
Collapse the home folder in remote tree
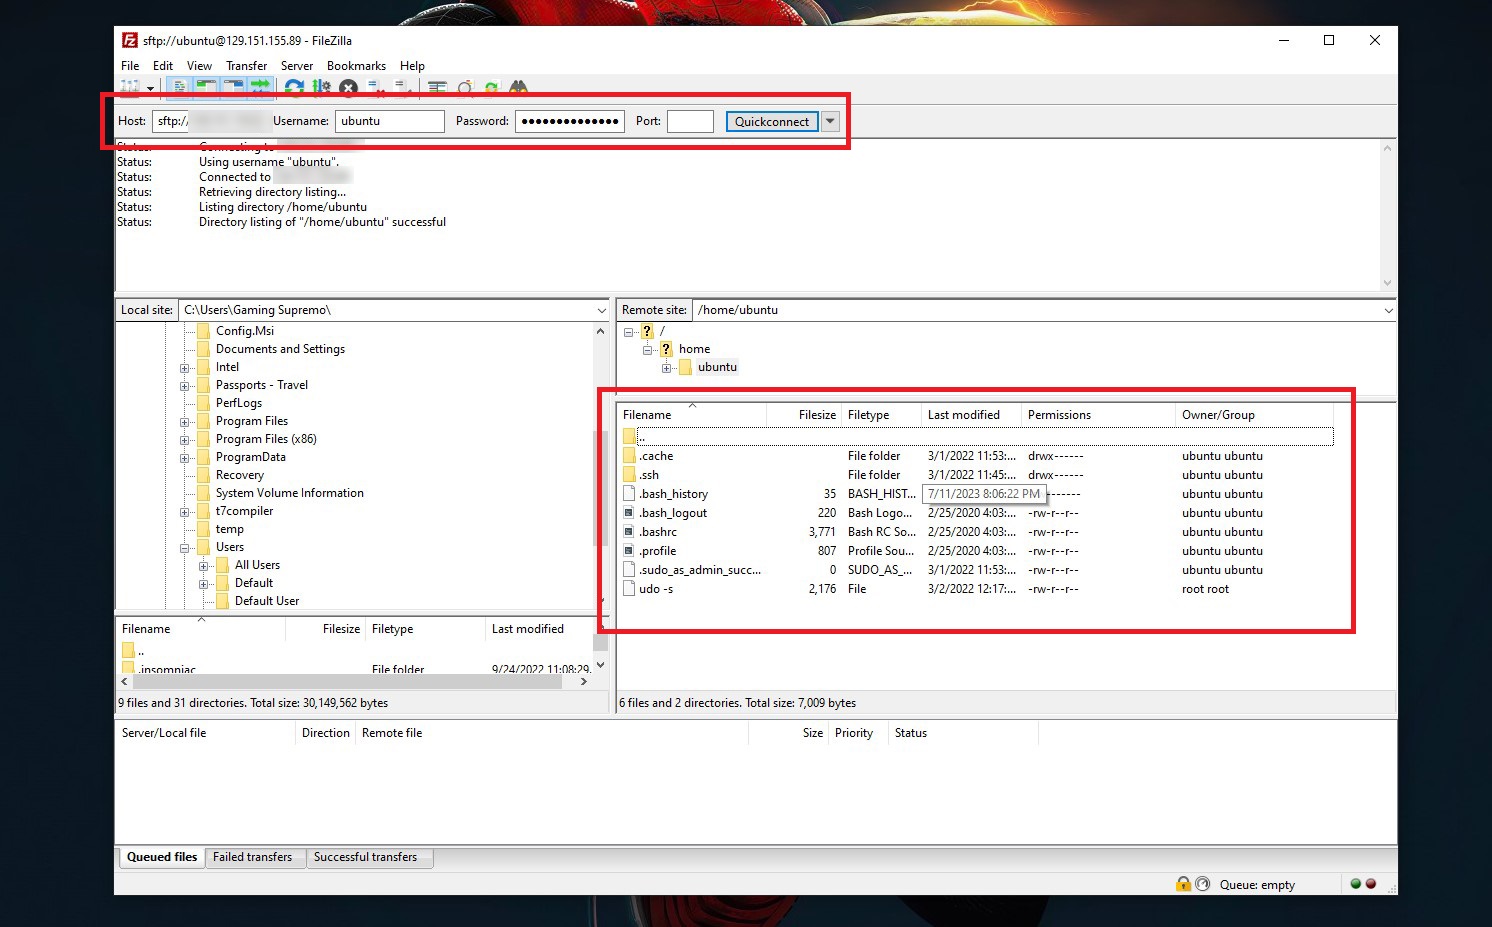point(647,348)
